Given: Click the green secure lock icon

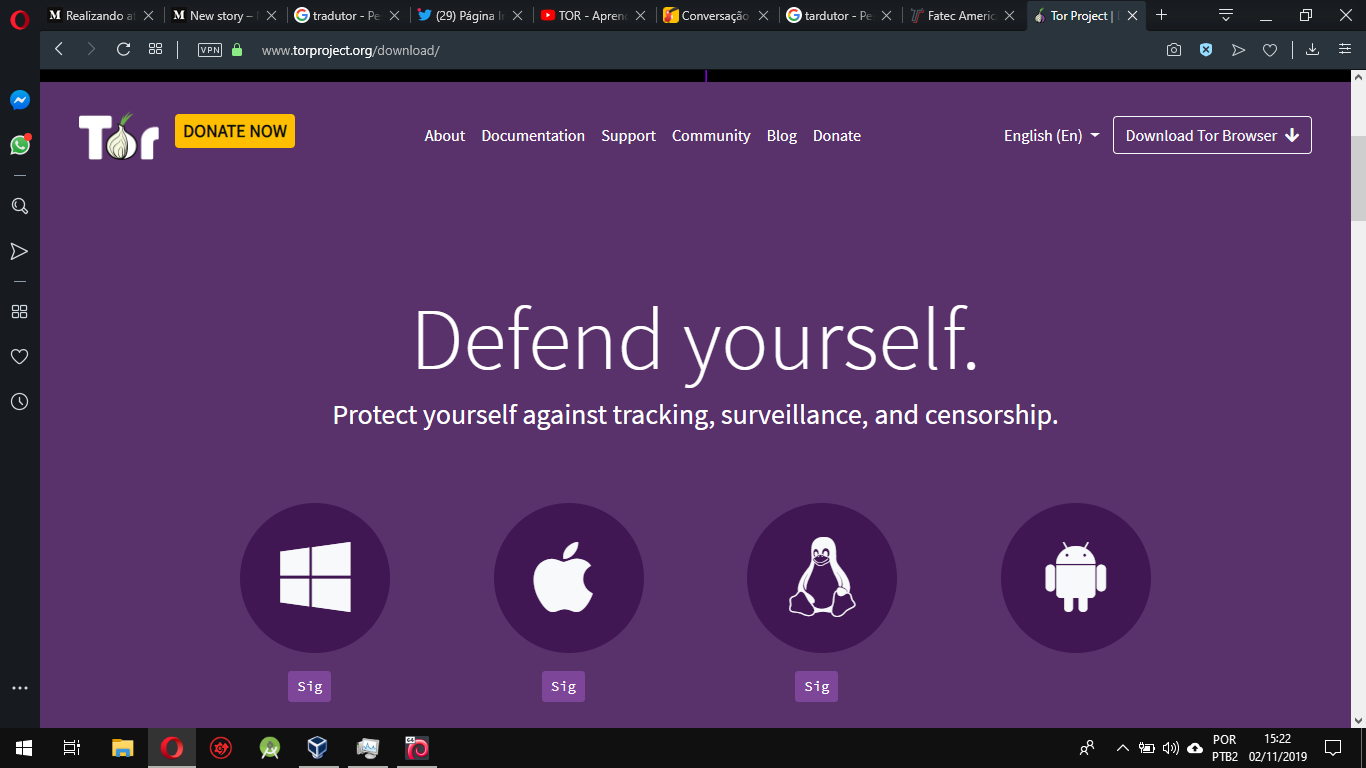Looking at the screenshot, I should (x=237, y=49).
